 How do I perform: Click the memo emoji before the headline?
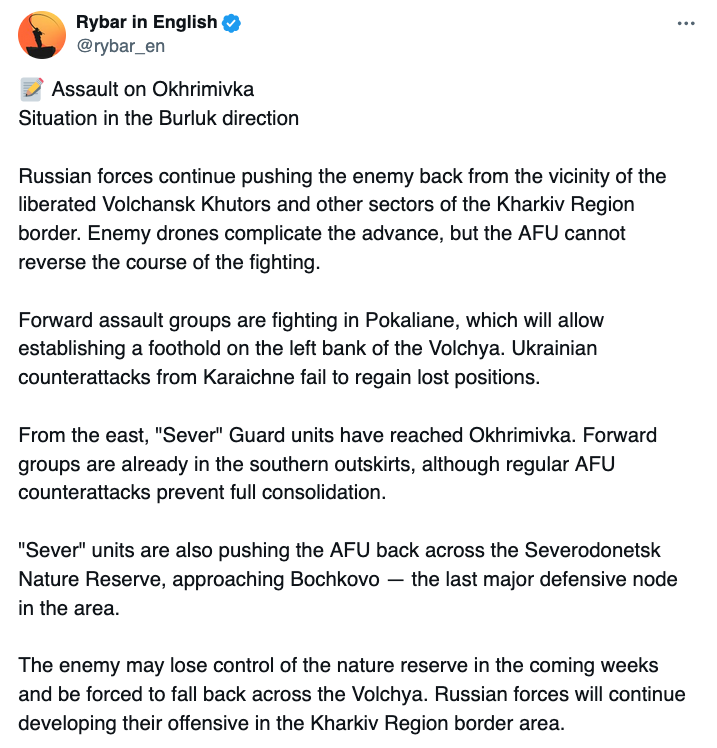click(31, 89)
